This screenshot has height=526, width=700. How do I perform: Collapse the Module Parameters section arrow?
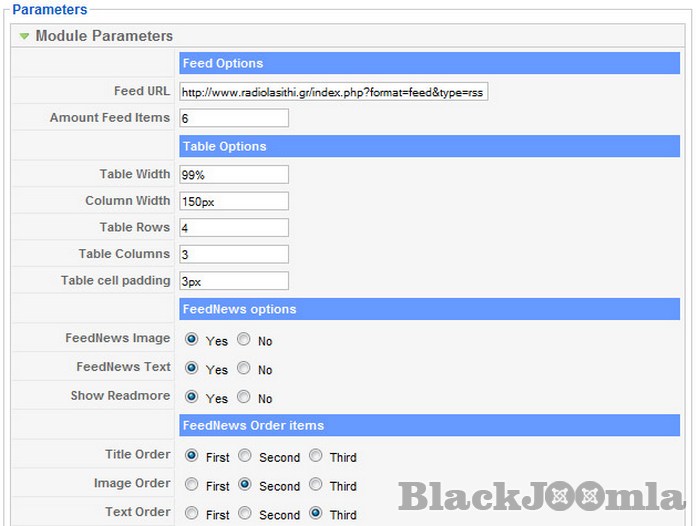click(24, 36)
